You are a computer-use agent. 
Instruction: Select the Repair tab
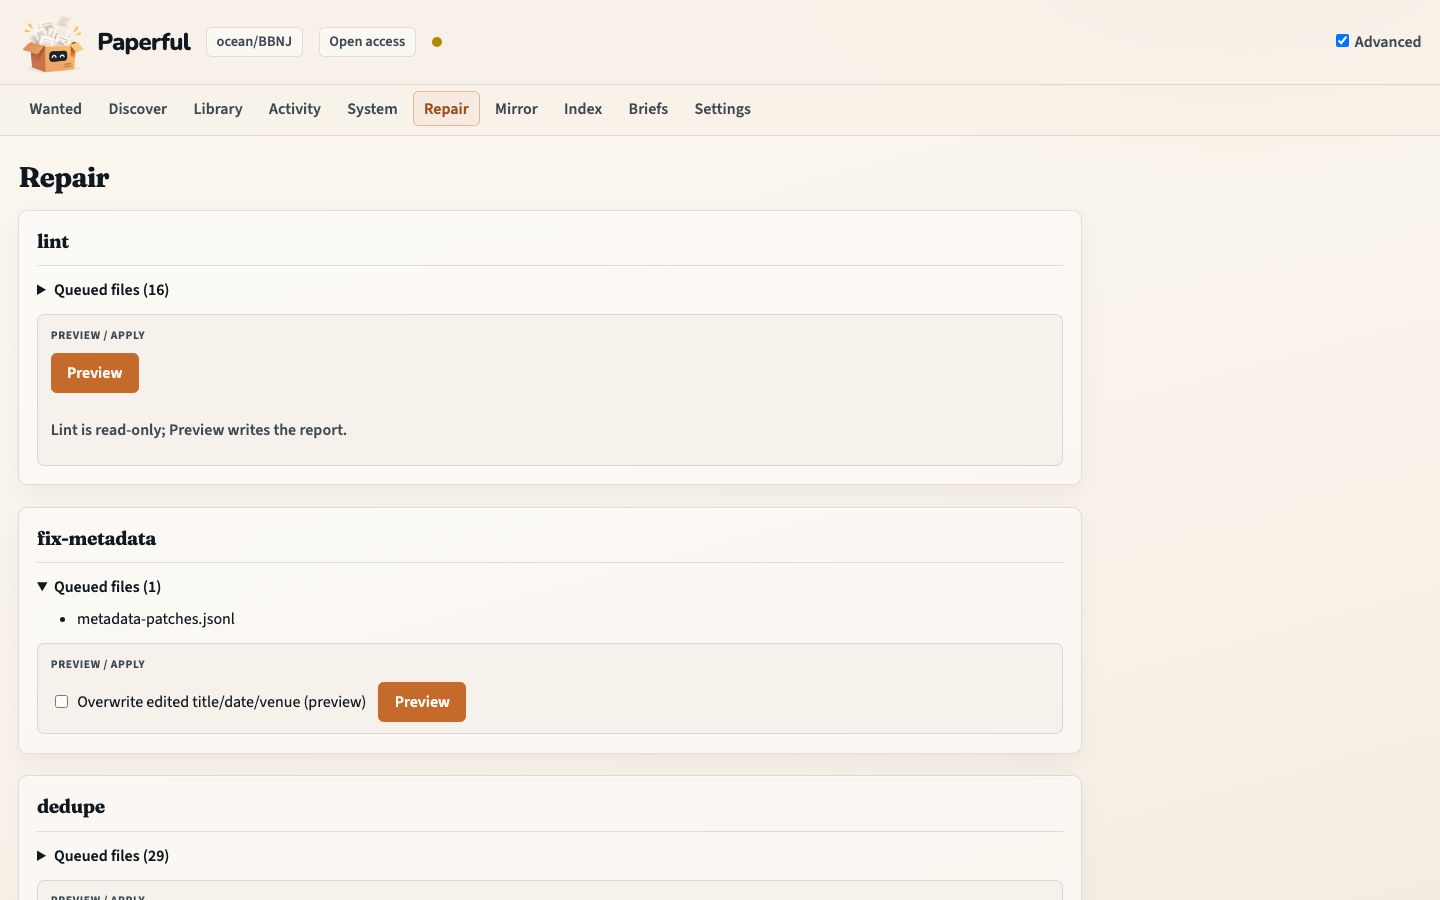pyautogui.click(x=446, y=109)
